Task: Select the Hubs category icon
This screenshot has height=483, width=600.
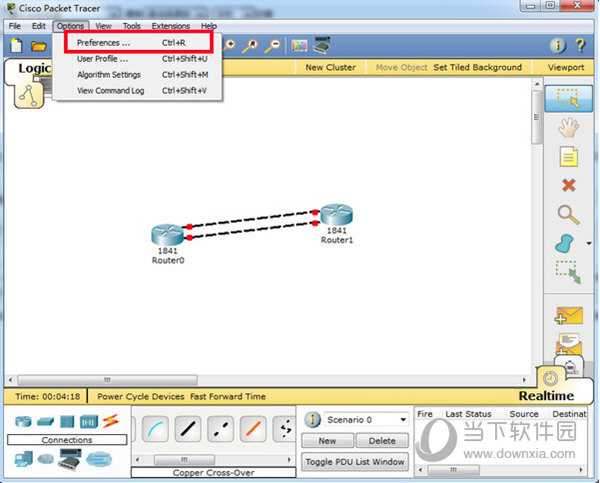Action: tap(67, 422)
